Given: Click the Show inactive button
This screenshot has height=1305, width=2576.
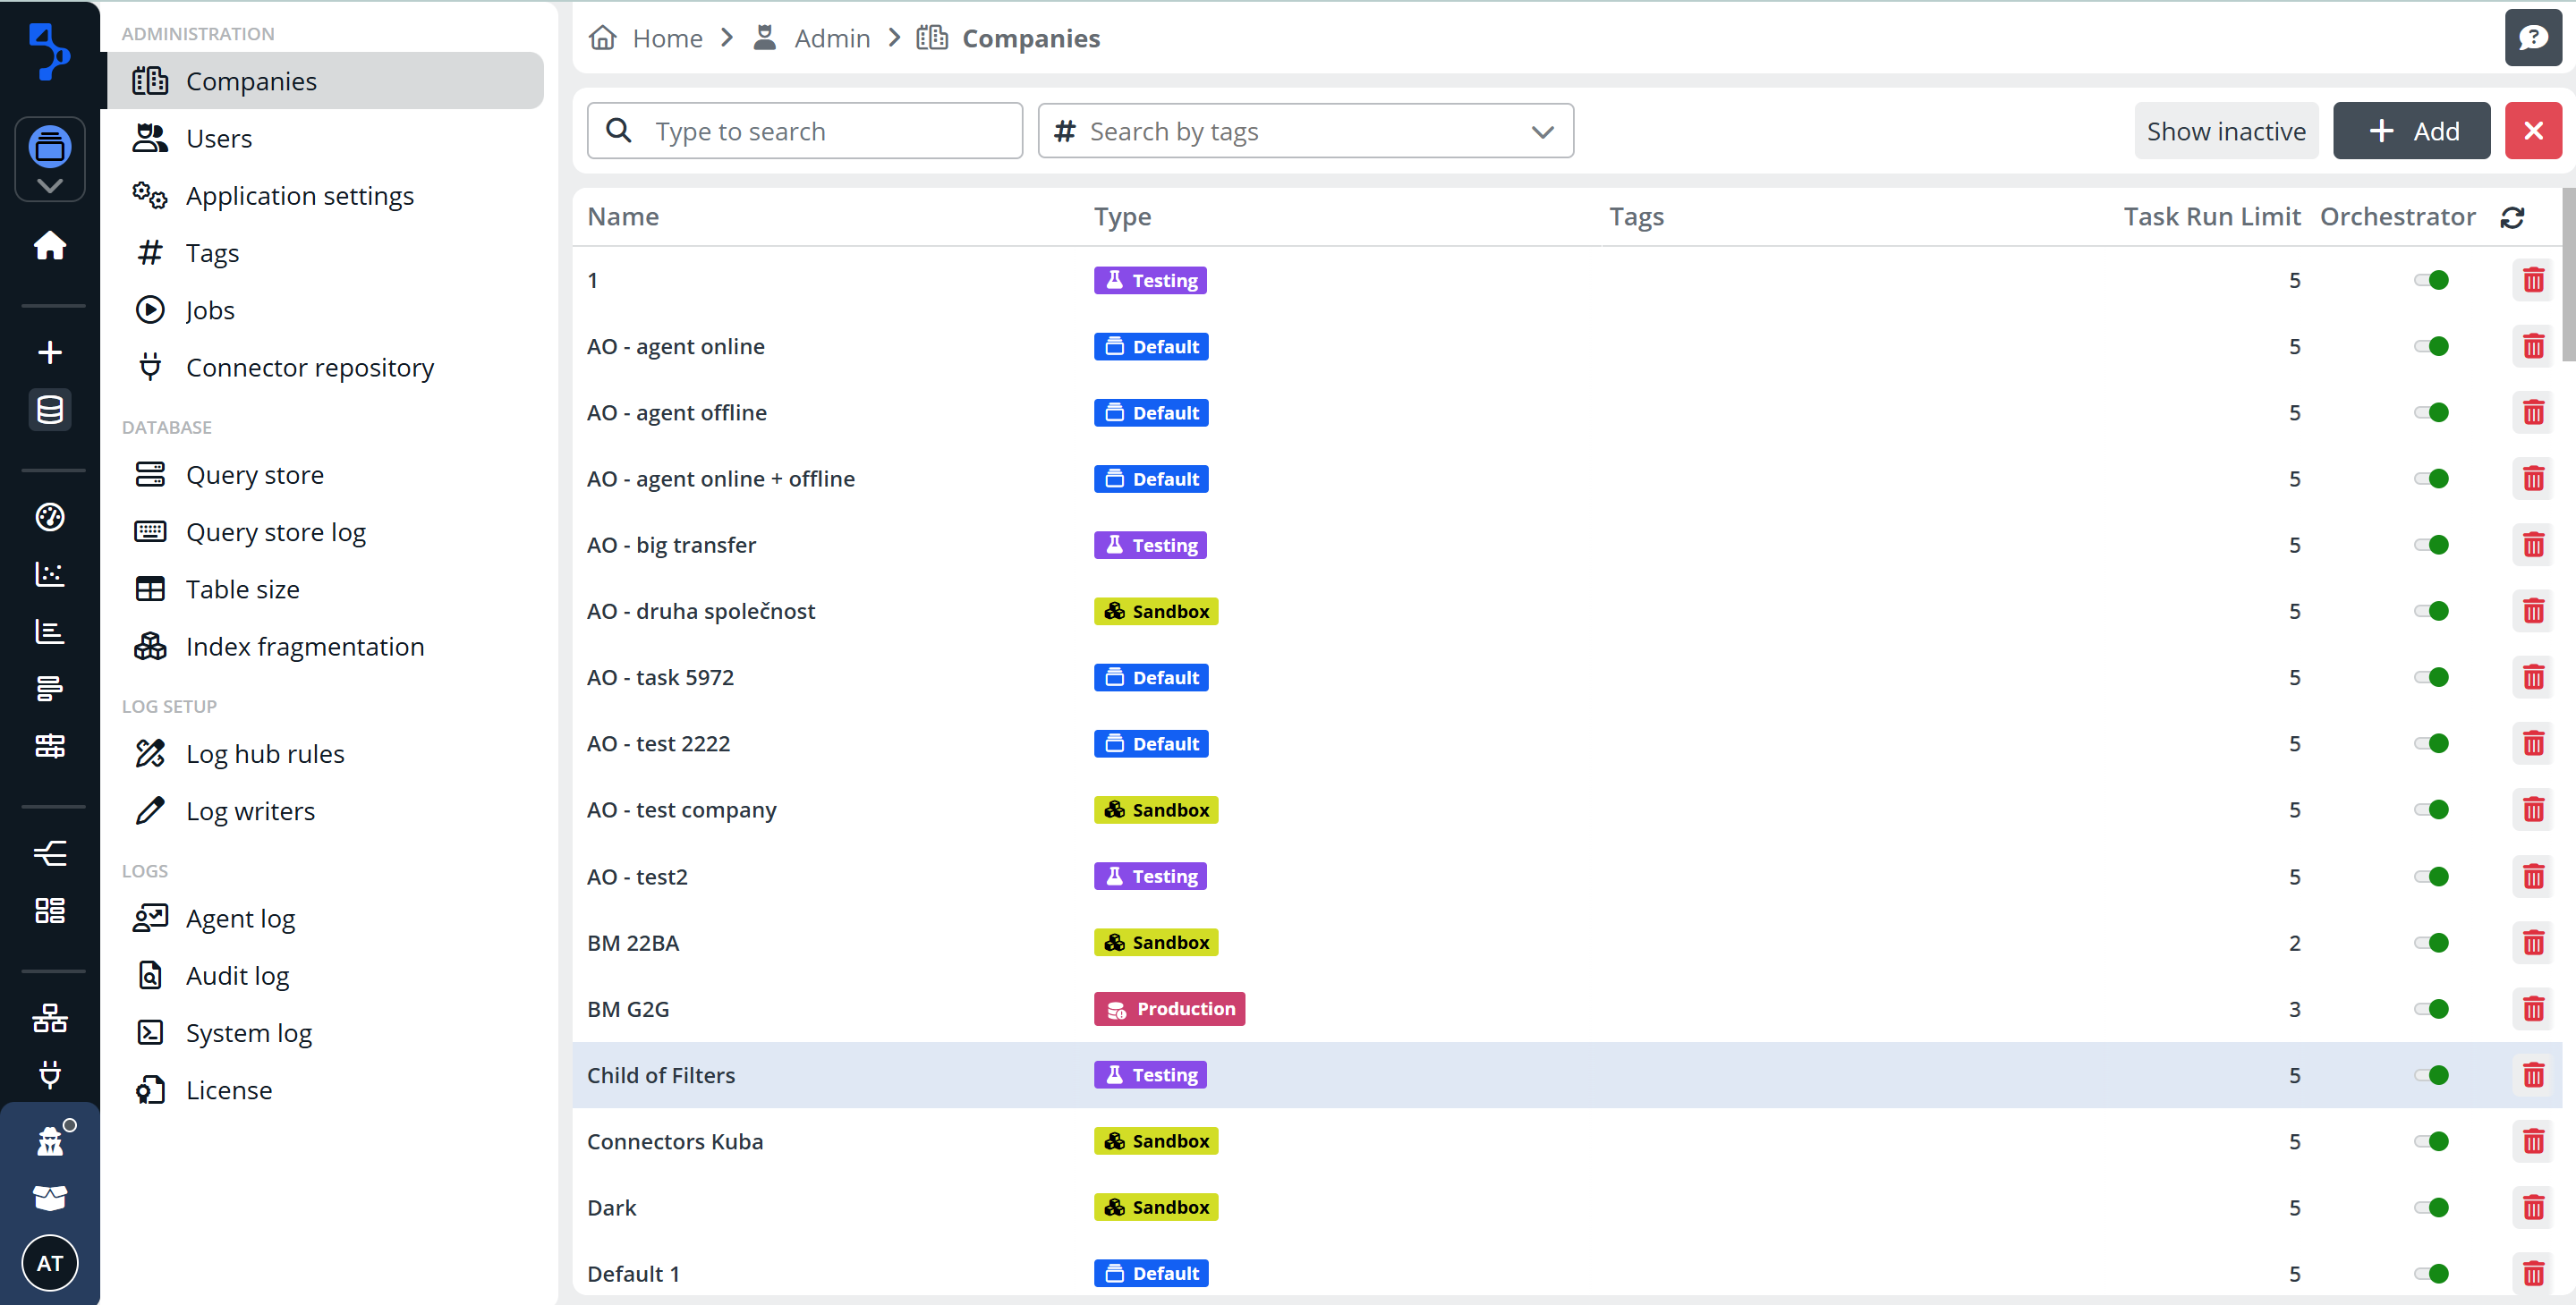Looking at the screenshot, I should click(2225, 131).
